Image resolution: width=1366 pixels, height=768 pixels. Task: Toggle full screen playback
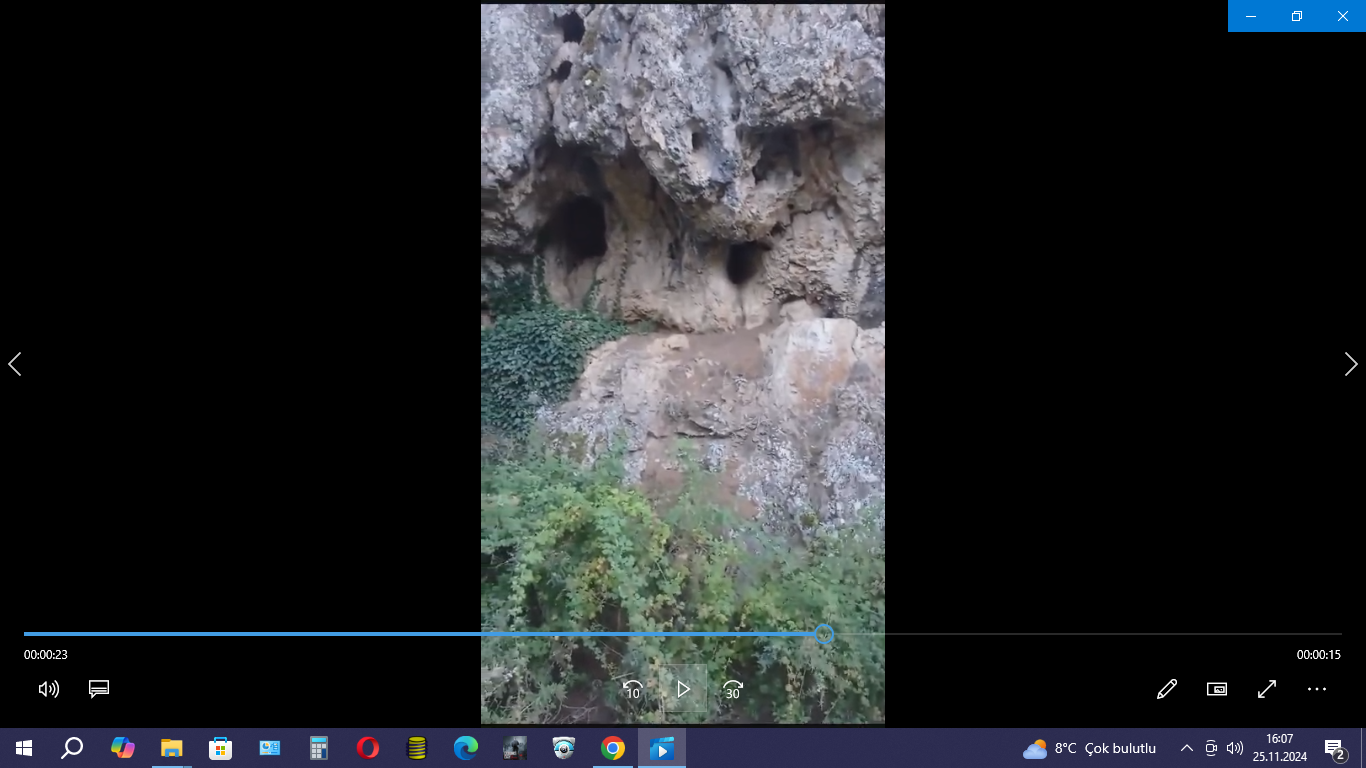pos(1266,689)
